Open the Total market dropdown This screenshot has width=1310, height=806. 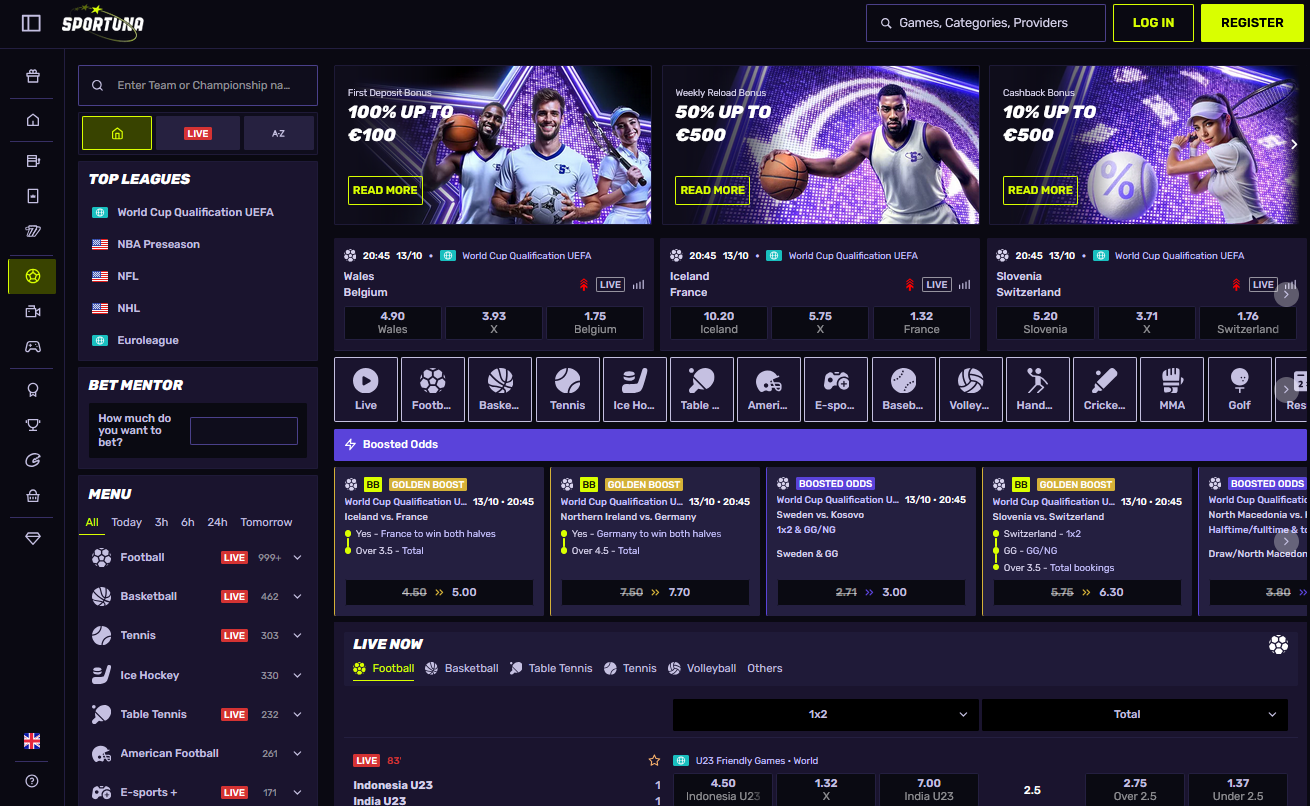tap(1134, 714)
